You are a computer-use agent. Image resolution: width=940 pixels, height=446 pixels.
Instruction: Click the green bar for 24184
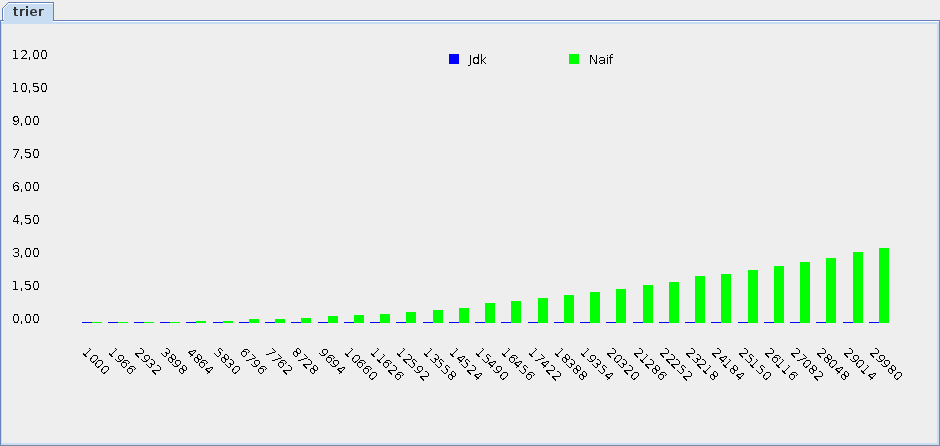click(x=726, y=299)
